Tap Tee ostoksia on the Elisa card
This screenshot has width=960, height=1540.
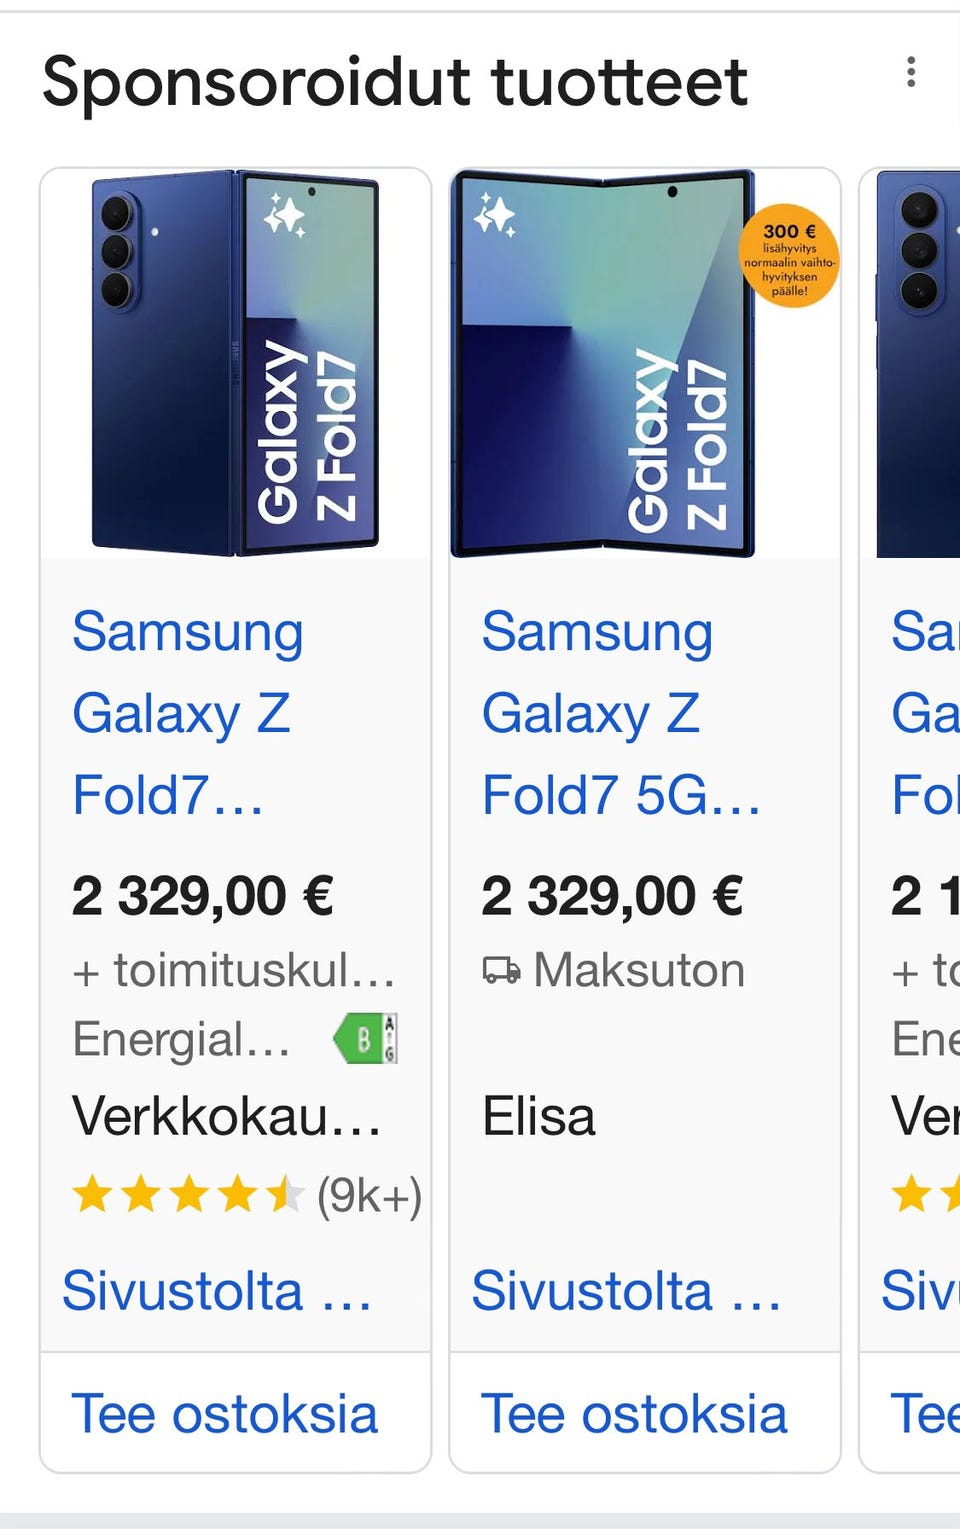tap(634, 1414)
